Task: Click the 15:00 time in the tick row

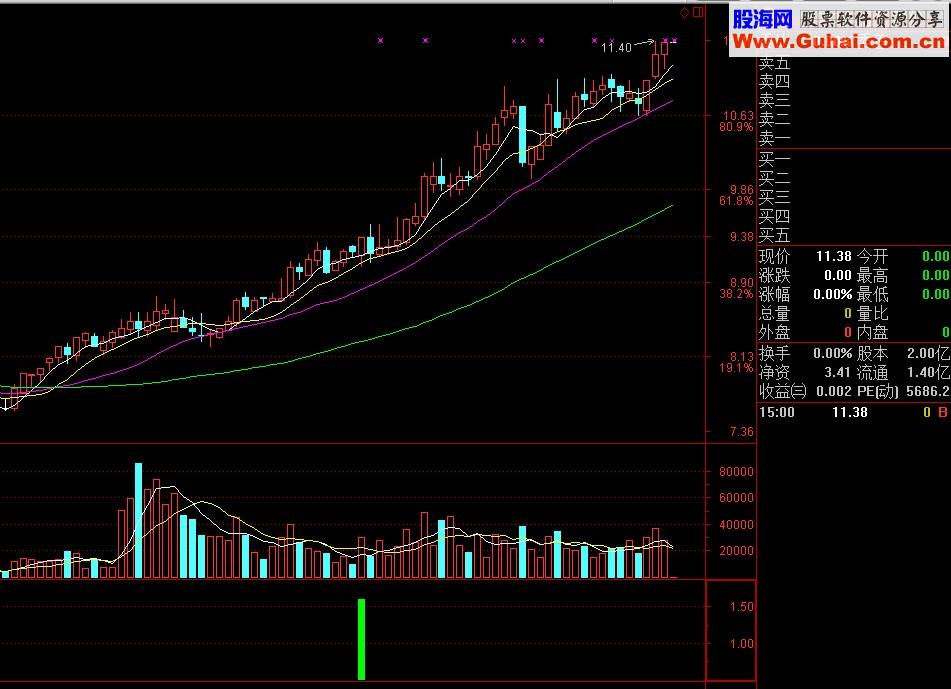Action: (777, 412)
